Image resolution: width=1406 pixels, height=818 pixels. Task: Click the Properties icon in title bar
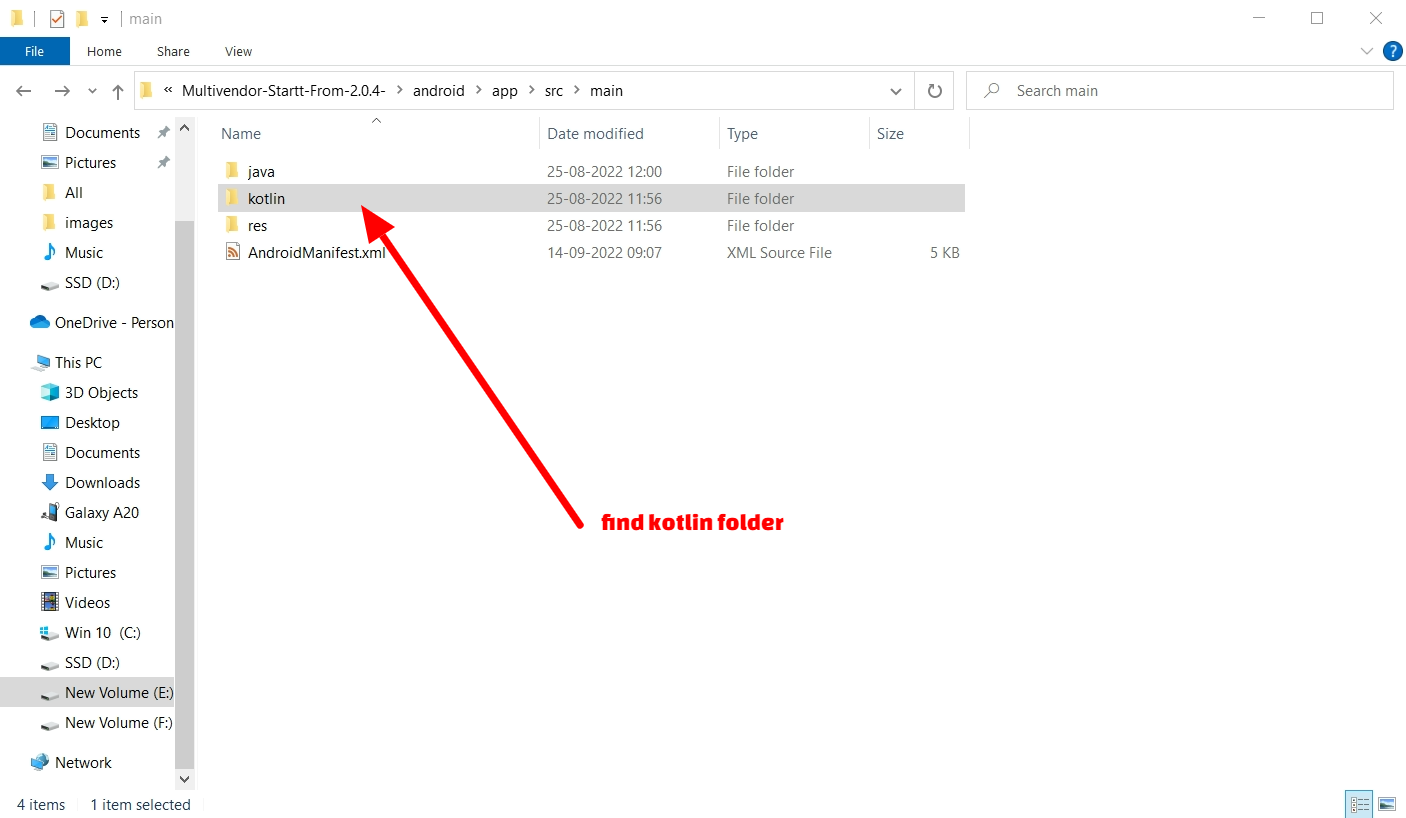(57, 18)
